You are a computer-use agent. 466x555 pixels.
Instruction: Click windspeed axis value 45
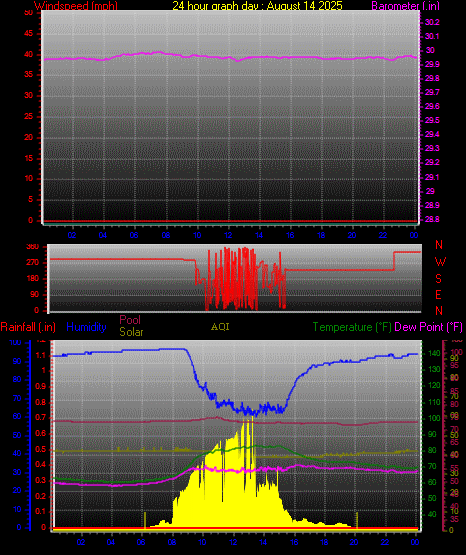point(29,34)
